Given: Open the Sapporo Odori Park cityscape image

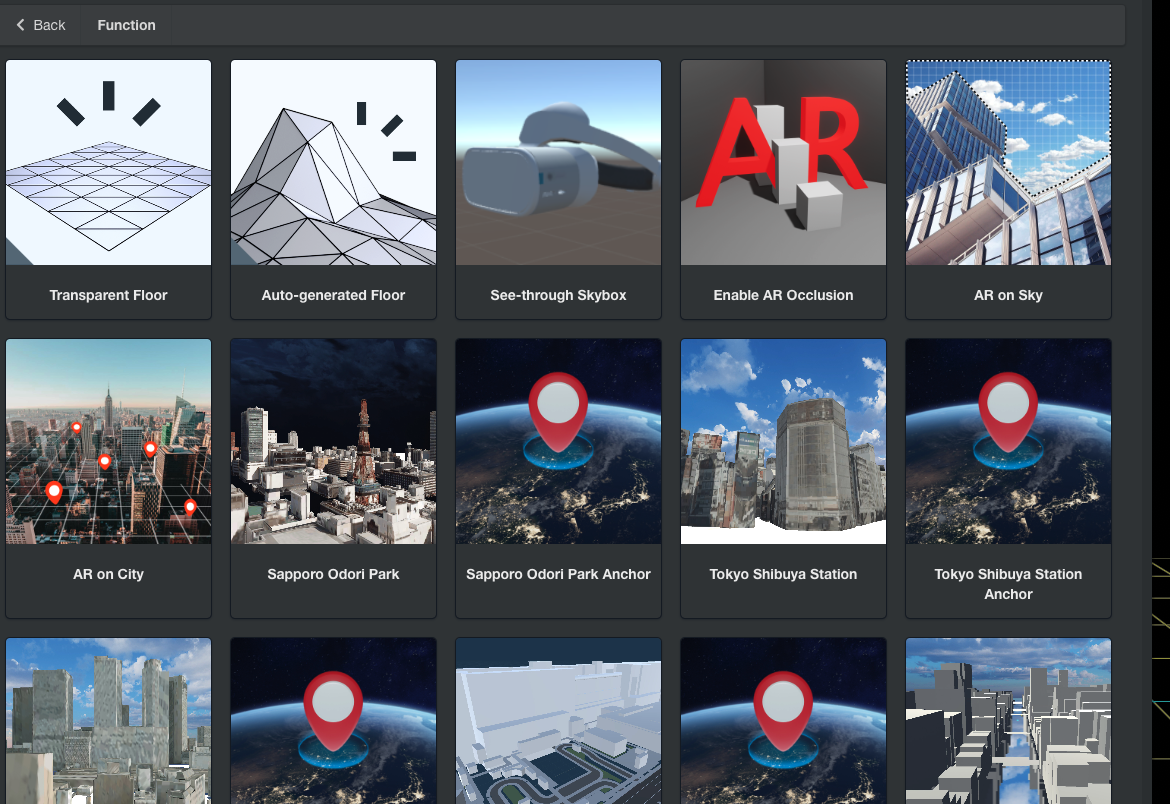Looking at the screenshot, I should [334, 442].
